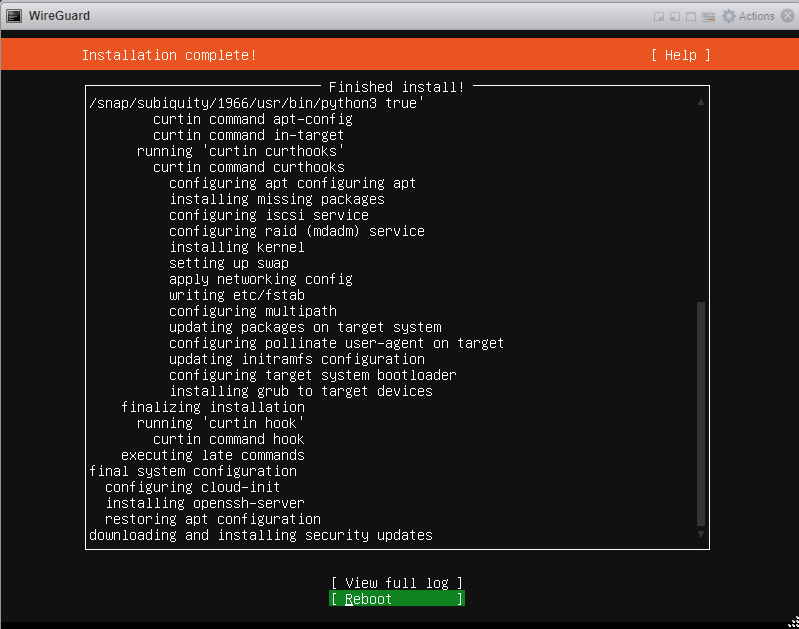The image size is (799, 629).
Task: Click the log scrollbar down arrow
Action: (x=701, y=535)
